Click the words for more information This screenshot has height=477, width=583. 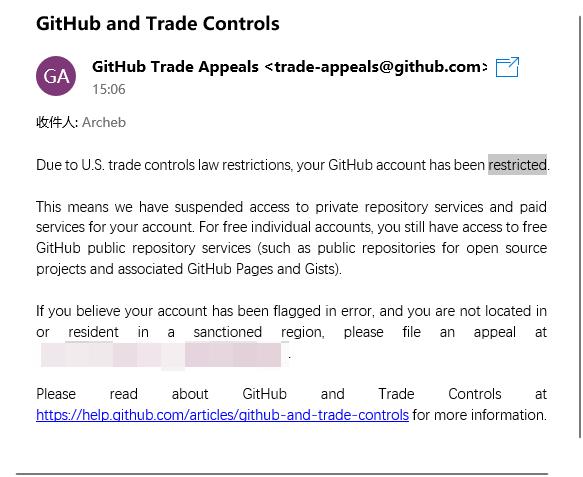pyautogui.click(x=480, y=415)
